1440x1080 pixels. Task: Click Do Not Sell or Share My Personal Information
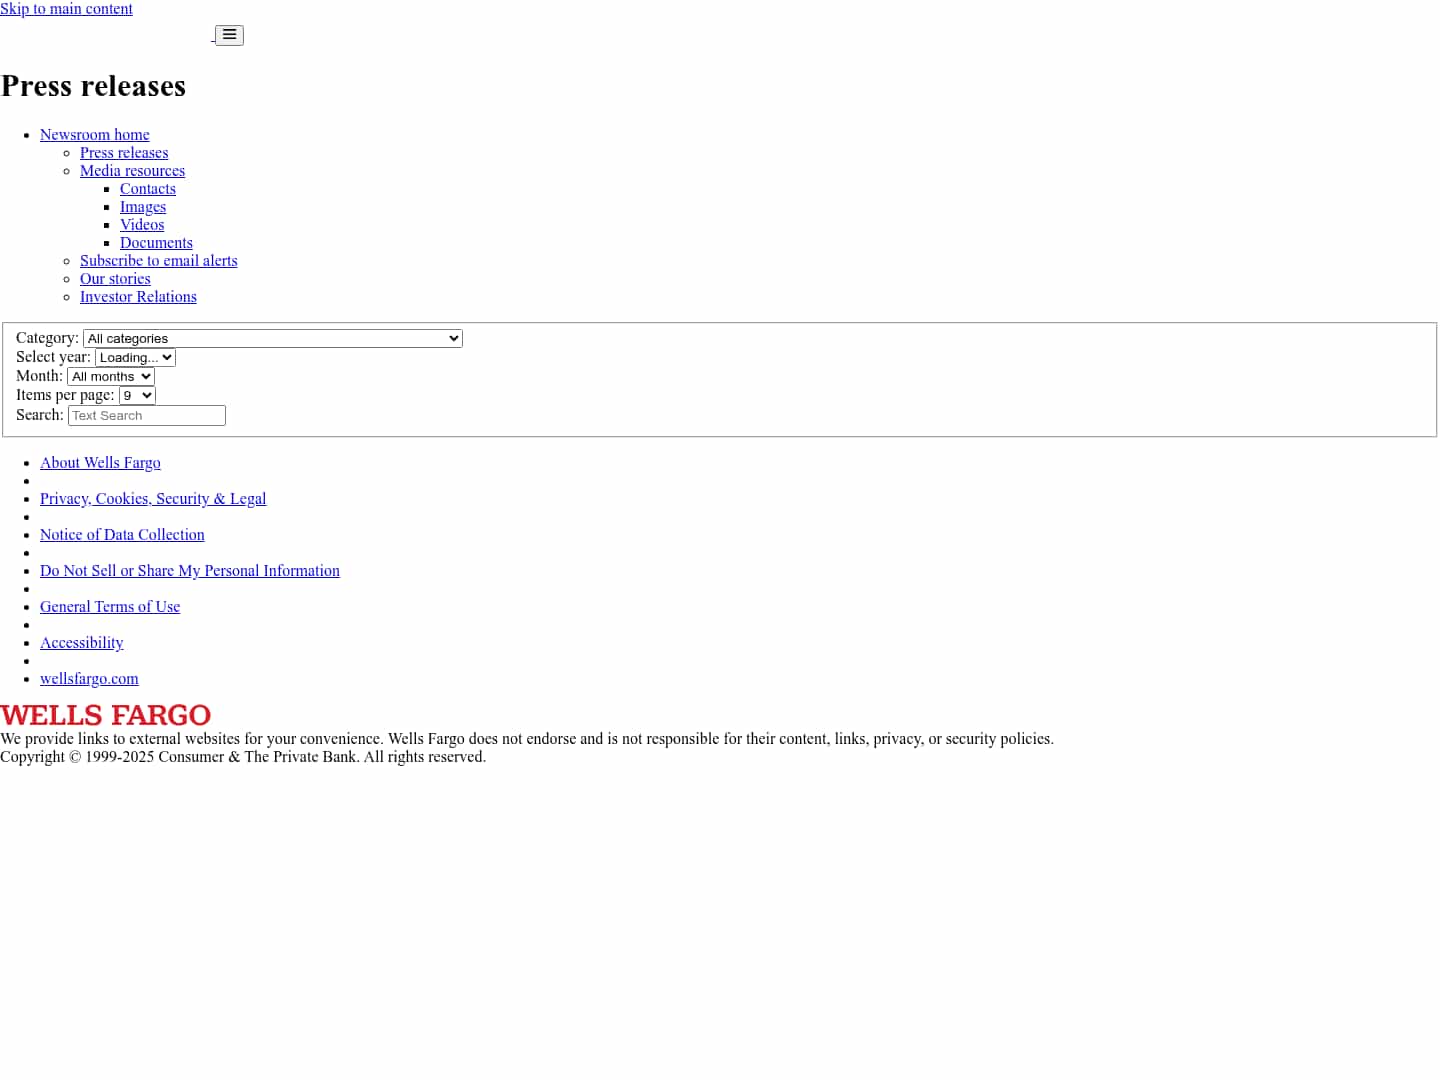click(x=190, y=571)
